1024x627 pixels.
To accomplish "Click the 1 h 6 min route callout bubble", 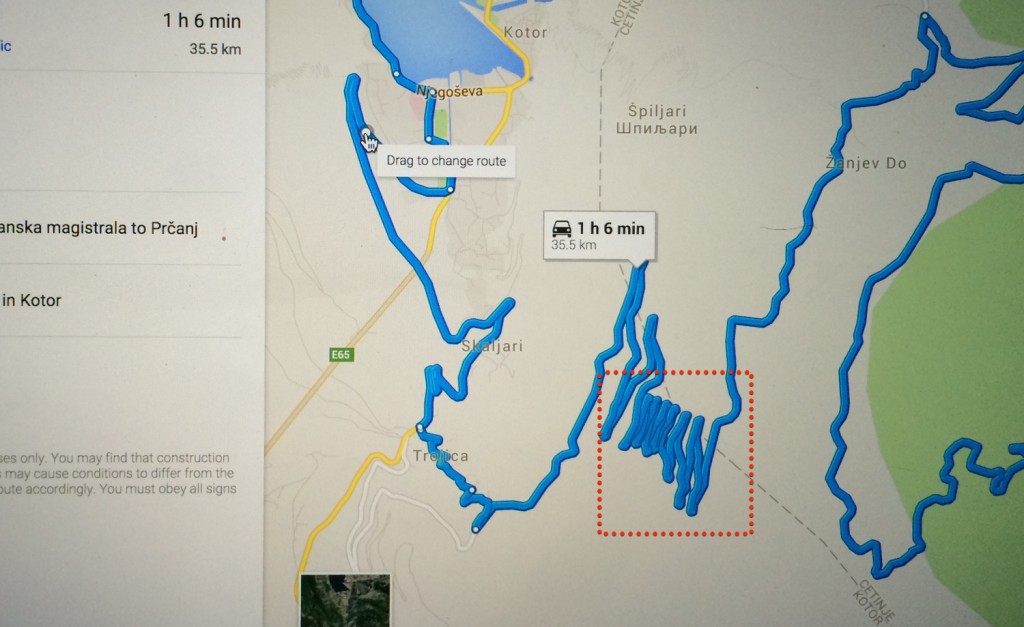I will point(600,236).
